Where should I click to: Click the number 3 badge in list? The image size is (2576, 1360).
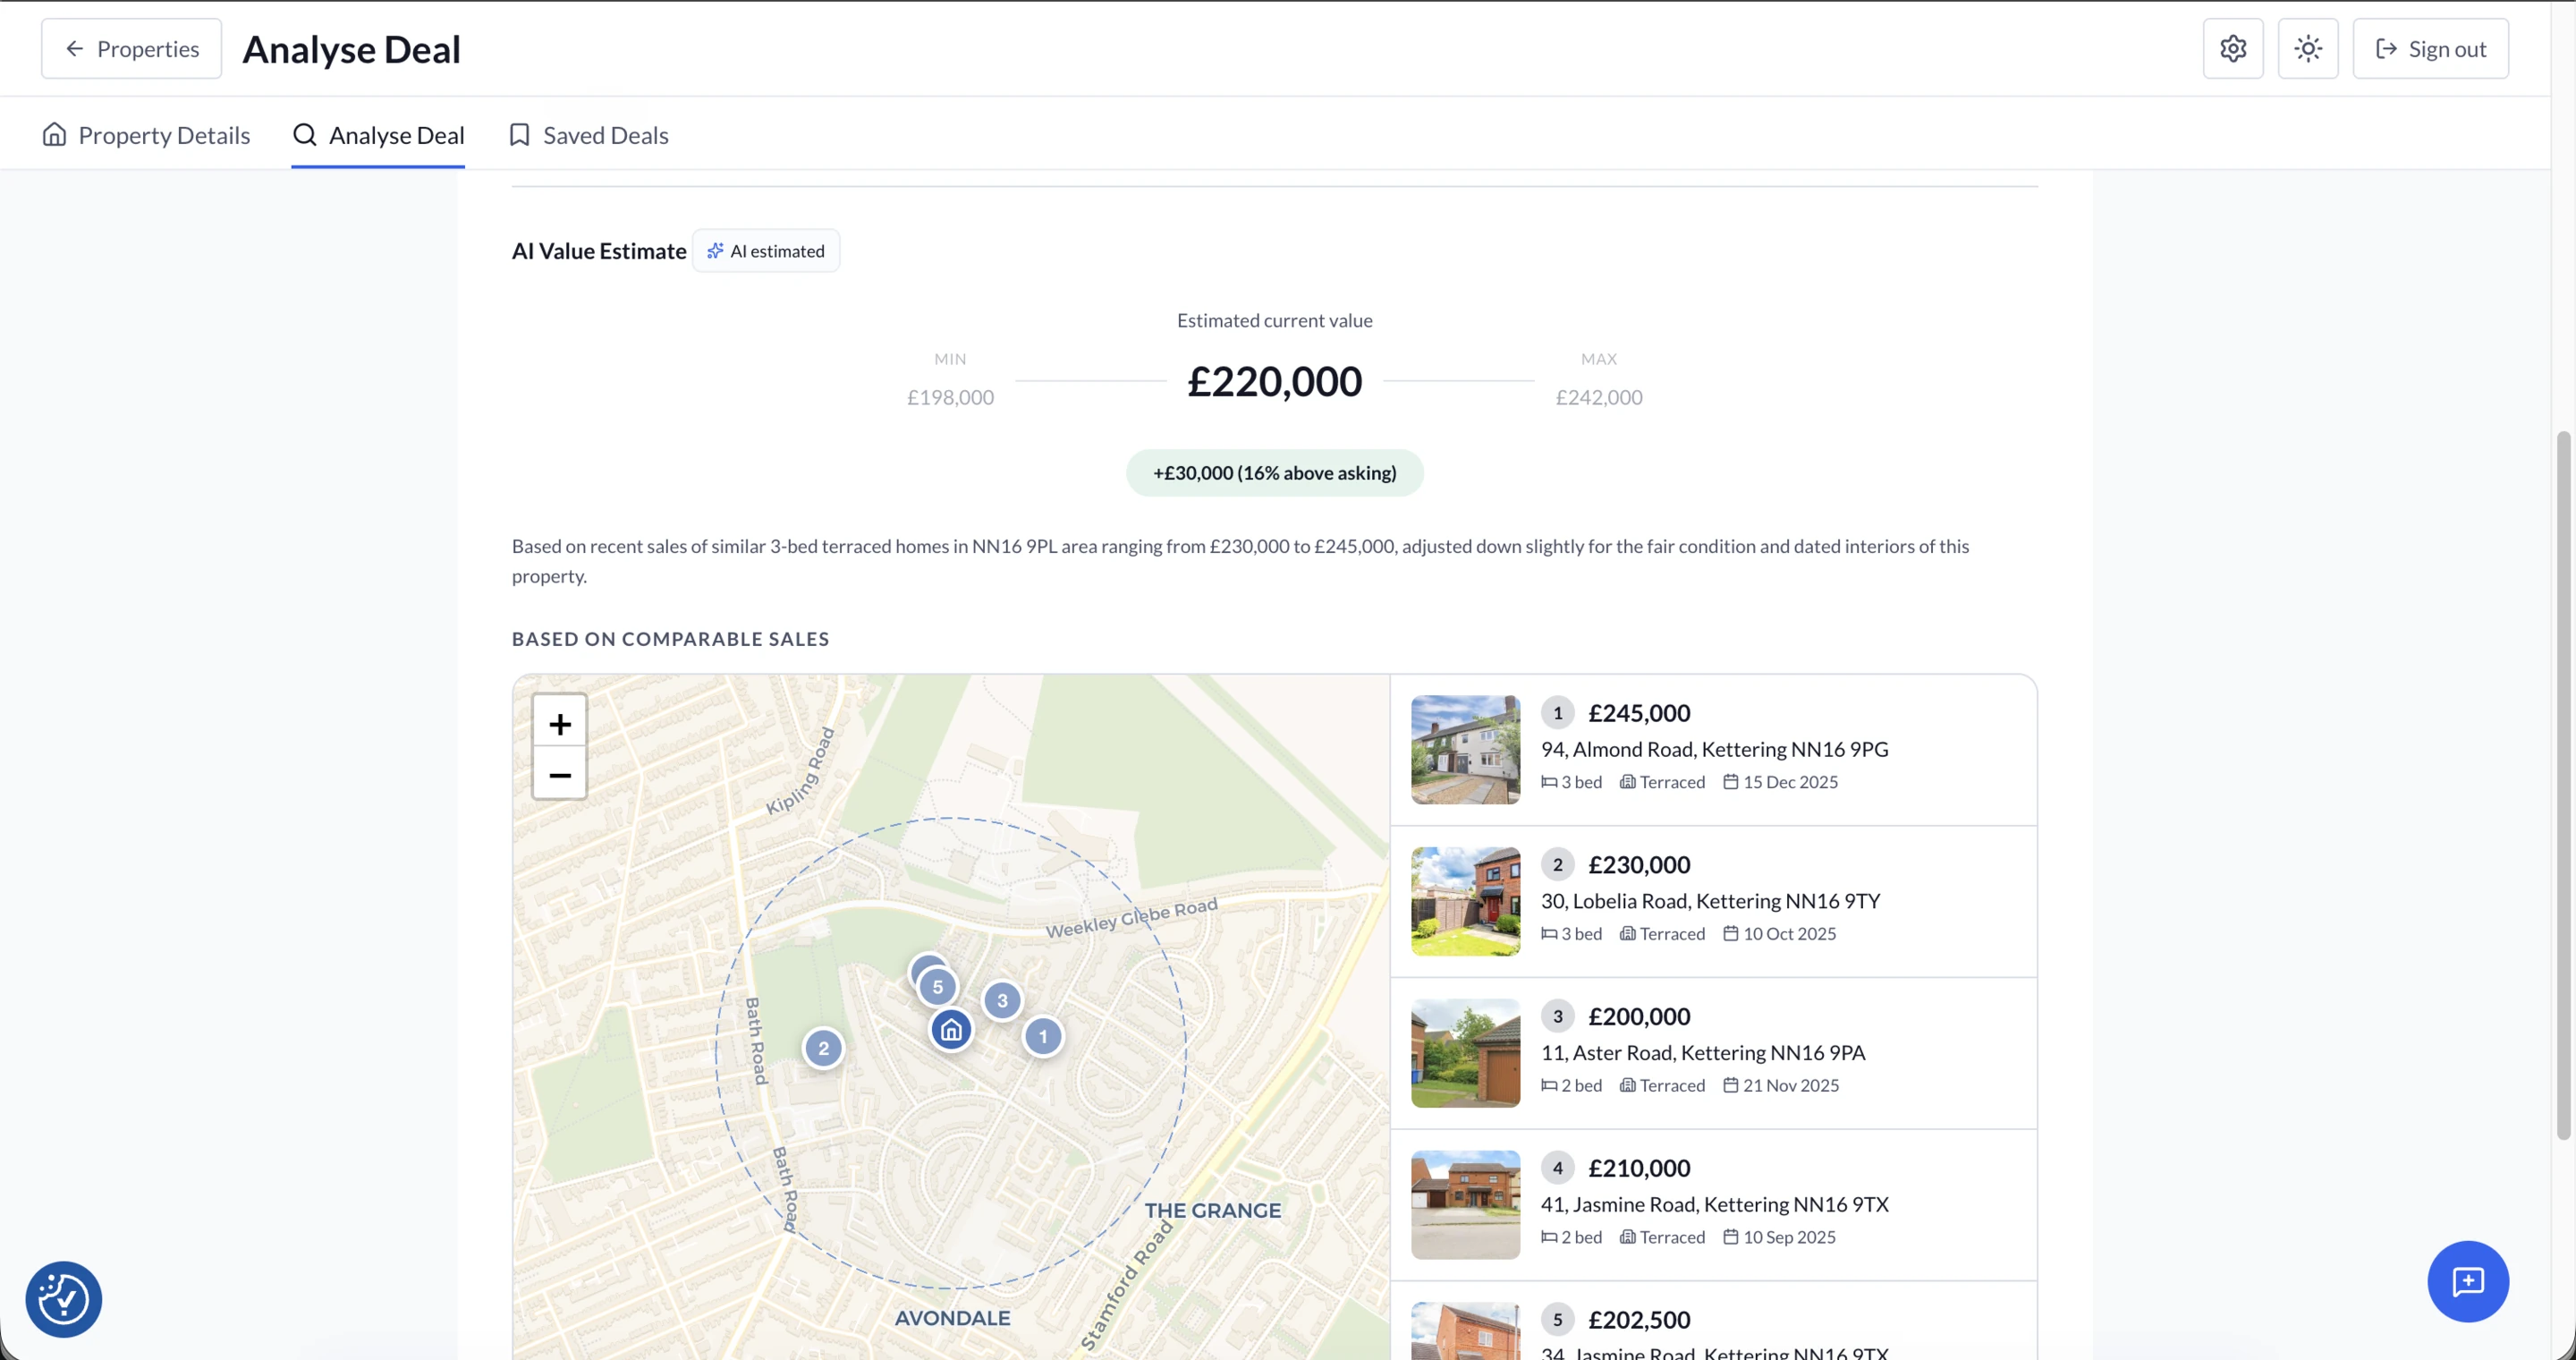click(x=1558, y=1017)
